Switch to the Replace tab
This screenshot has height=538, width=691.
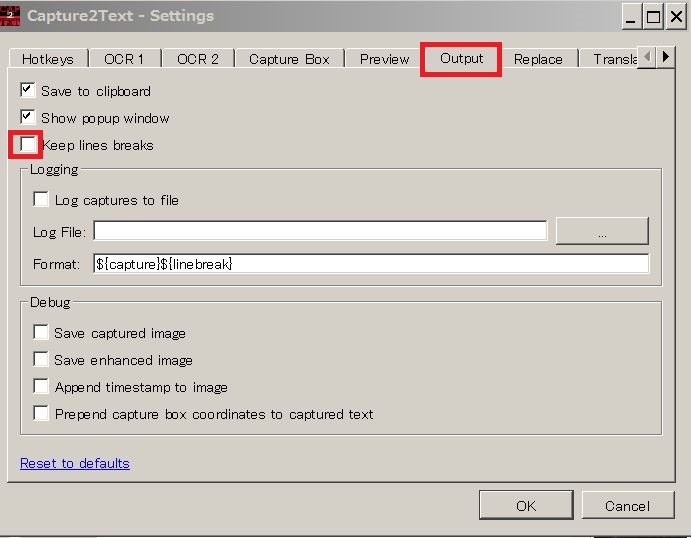538,59
